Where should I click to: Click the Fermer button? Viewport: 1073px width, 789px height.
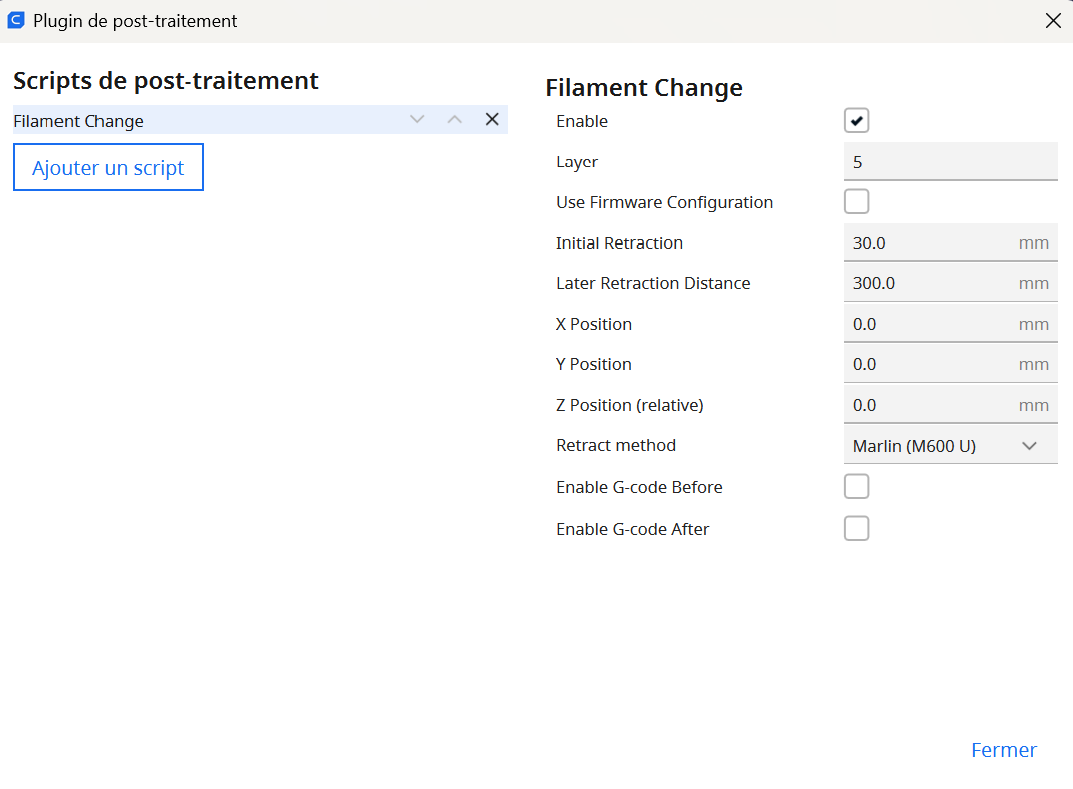click(1004, 750)
